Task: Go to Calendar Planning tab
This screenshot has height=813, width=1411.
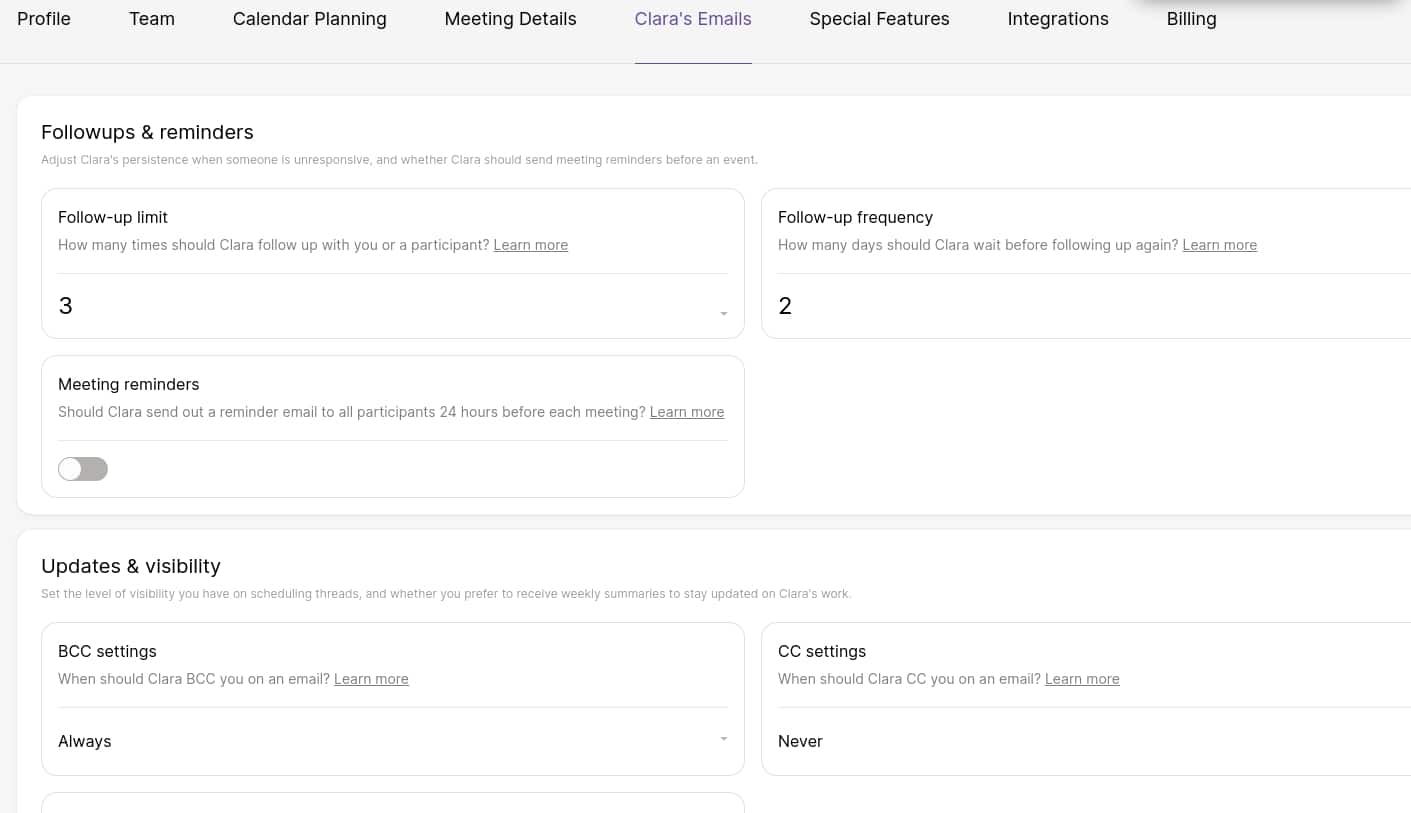Action: (309, 19)
